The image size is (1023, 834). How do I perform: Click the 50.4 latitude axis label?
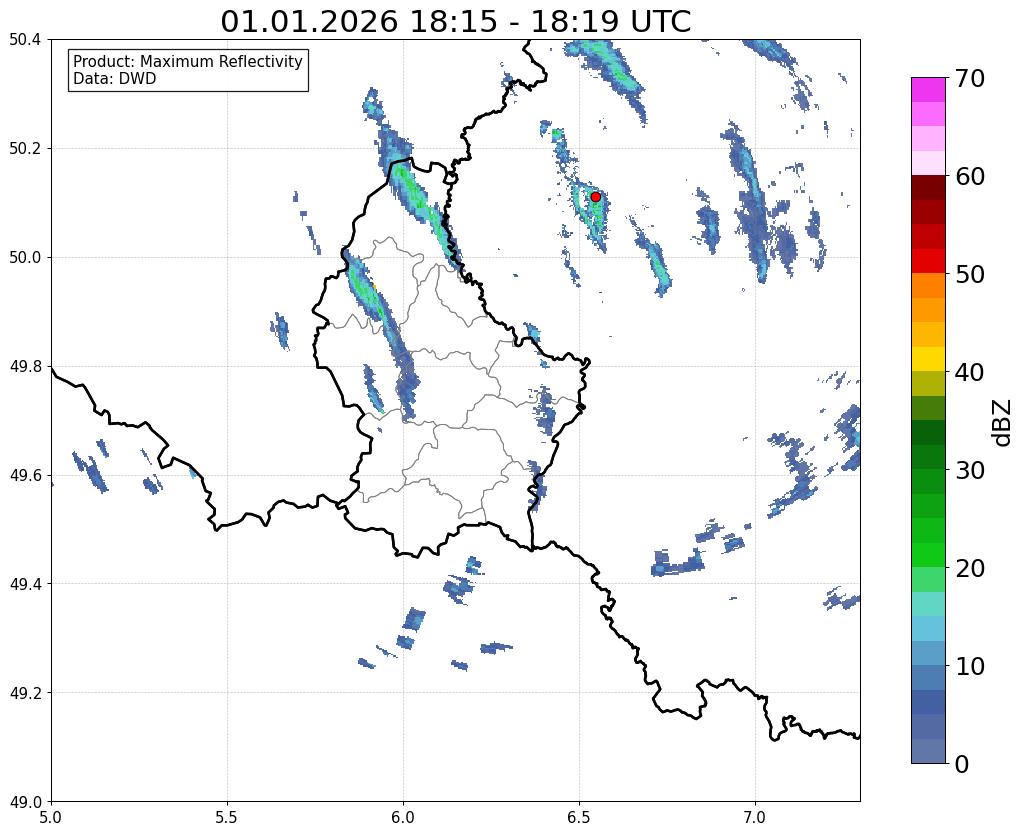[x=25, y=40]
